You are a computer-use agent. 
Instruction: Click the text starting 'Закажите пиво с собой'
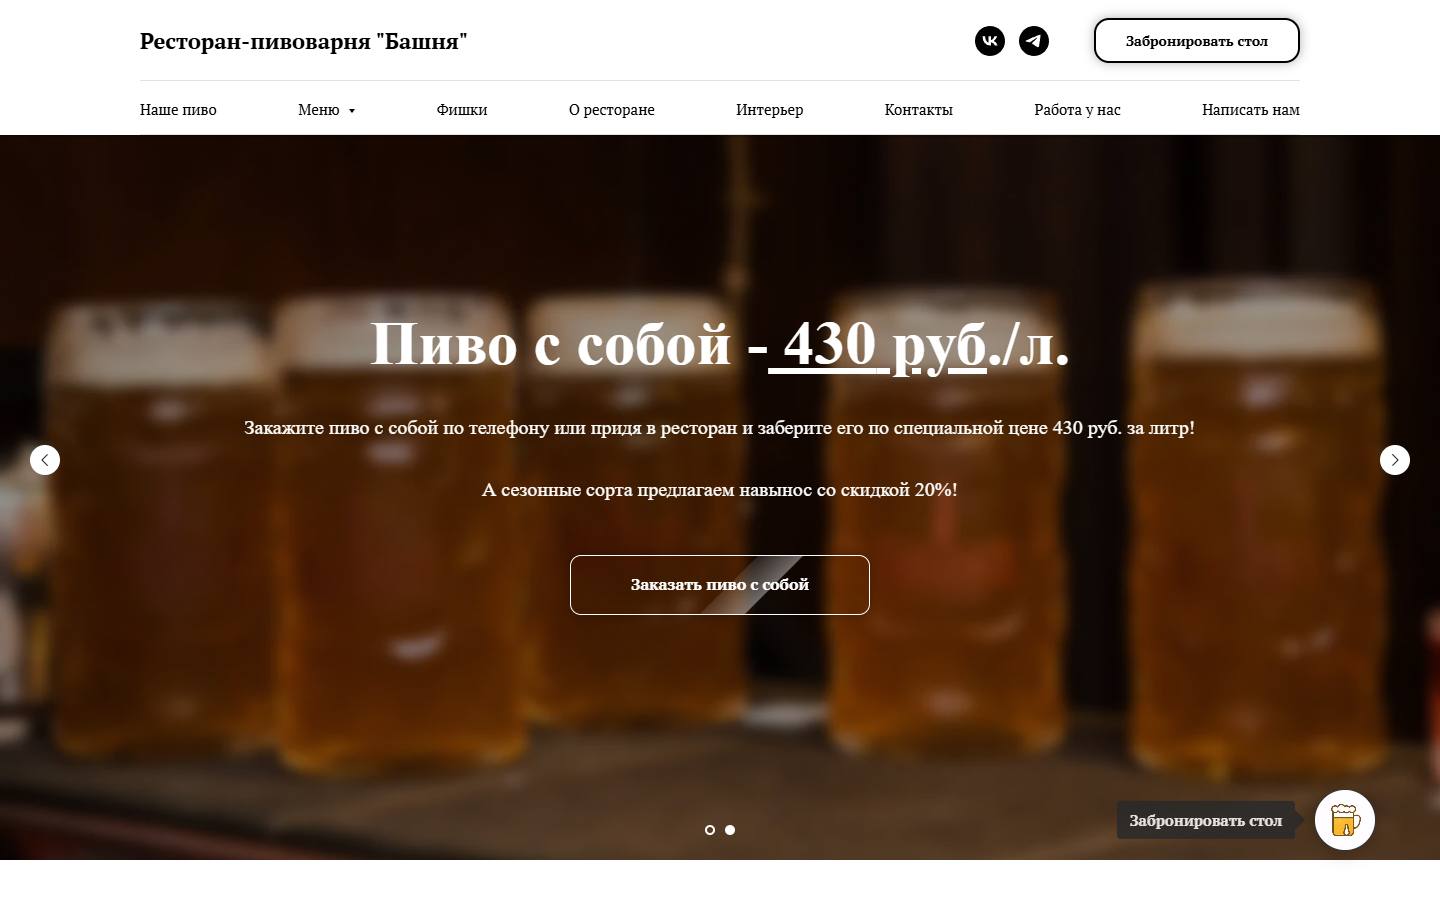[720, 428]
